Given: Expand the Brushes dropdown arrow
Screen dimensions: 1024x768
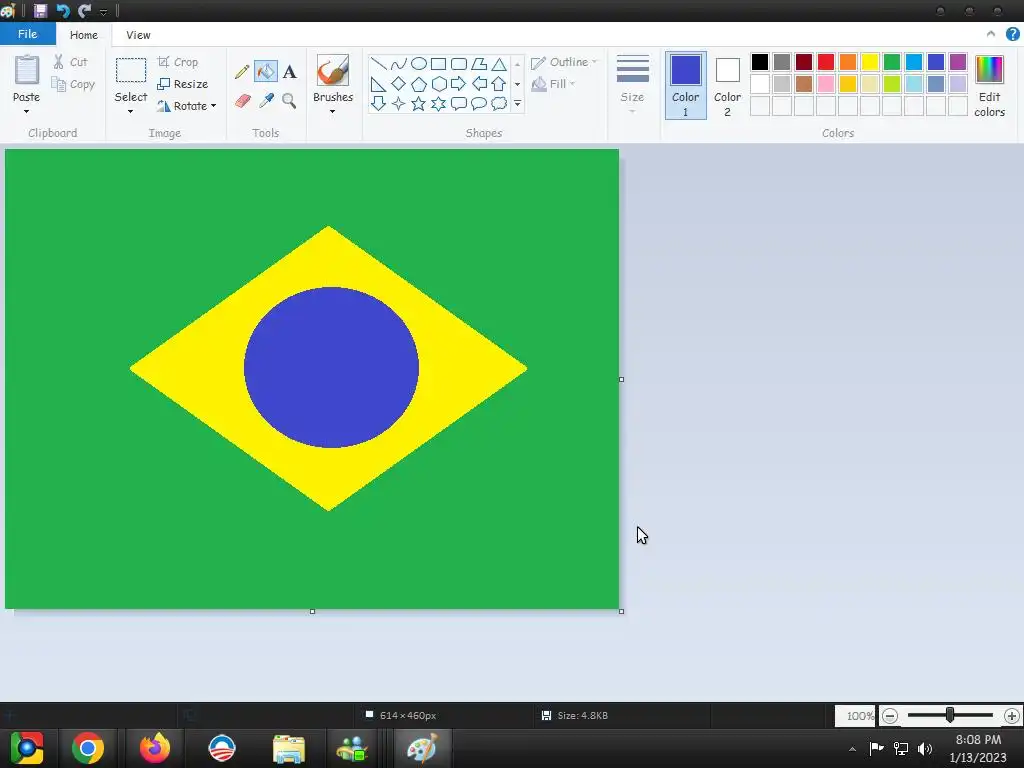Looking at the screenshot, I should [x=332, y=112].
